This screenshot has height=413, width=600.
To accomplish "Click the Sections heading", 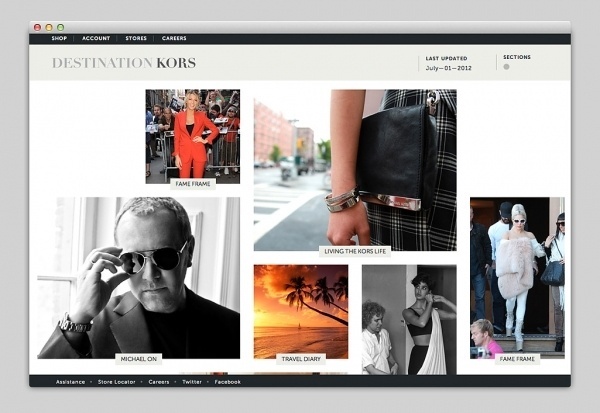I will (517, 57).
